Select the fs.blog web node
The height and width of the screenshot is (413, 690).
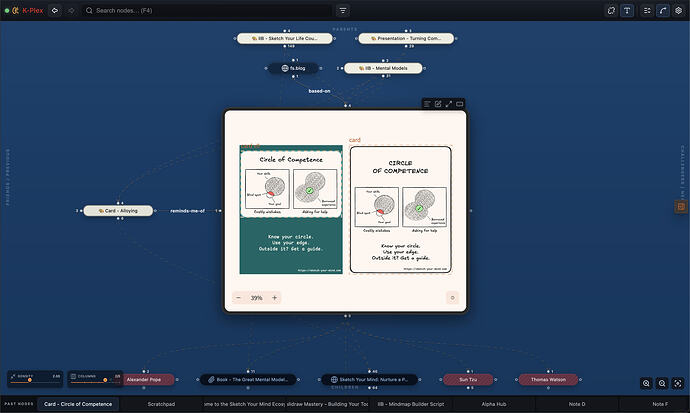coord(293,68)
